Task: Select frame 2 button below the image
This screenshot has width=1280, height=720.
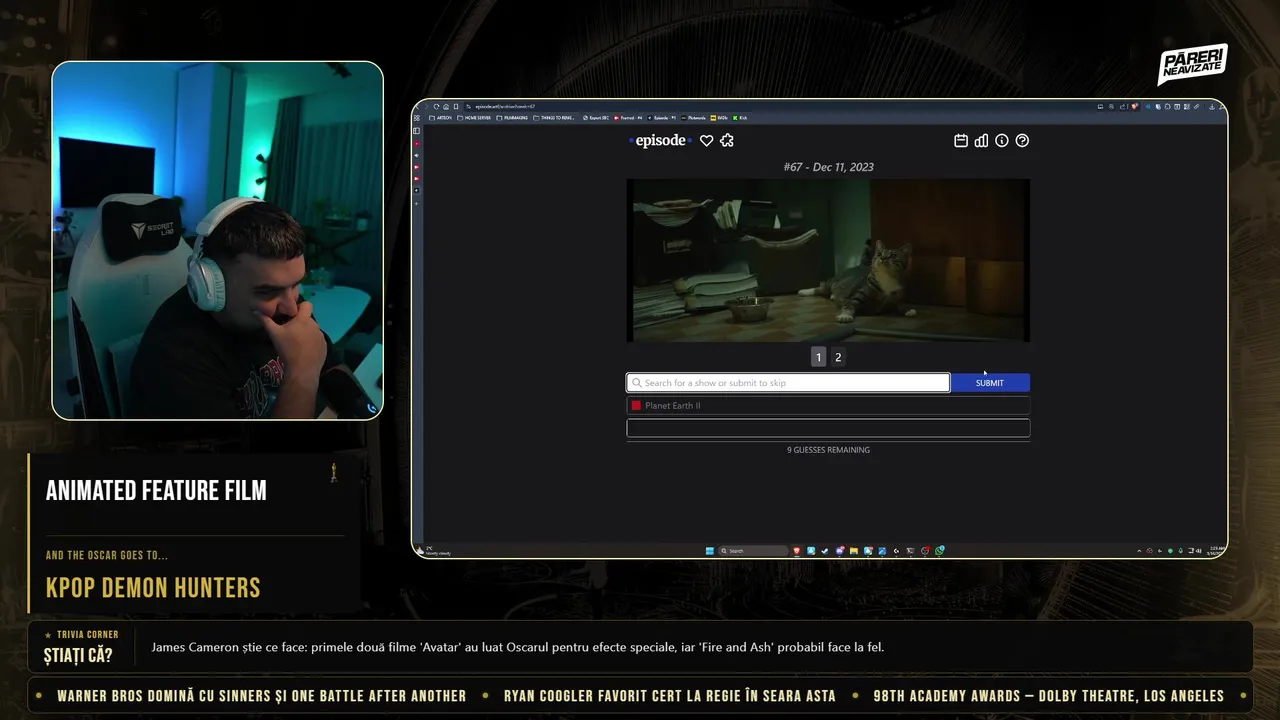Action: (x=838, y=357)
